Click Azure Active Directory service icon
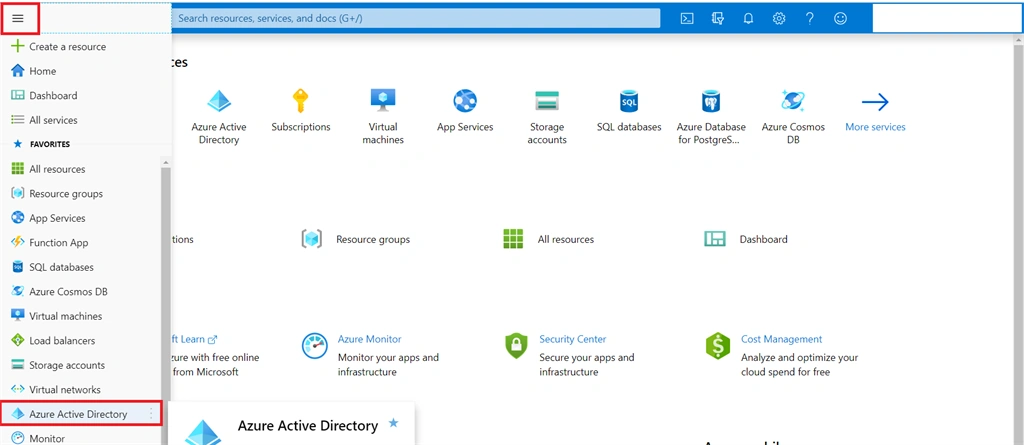The image size is (1024, 445). (219, 101)
